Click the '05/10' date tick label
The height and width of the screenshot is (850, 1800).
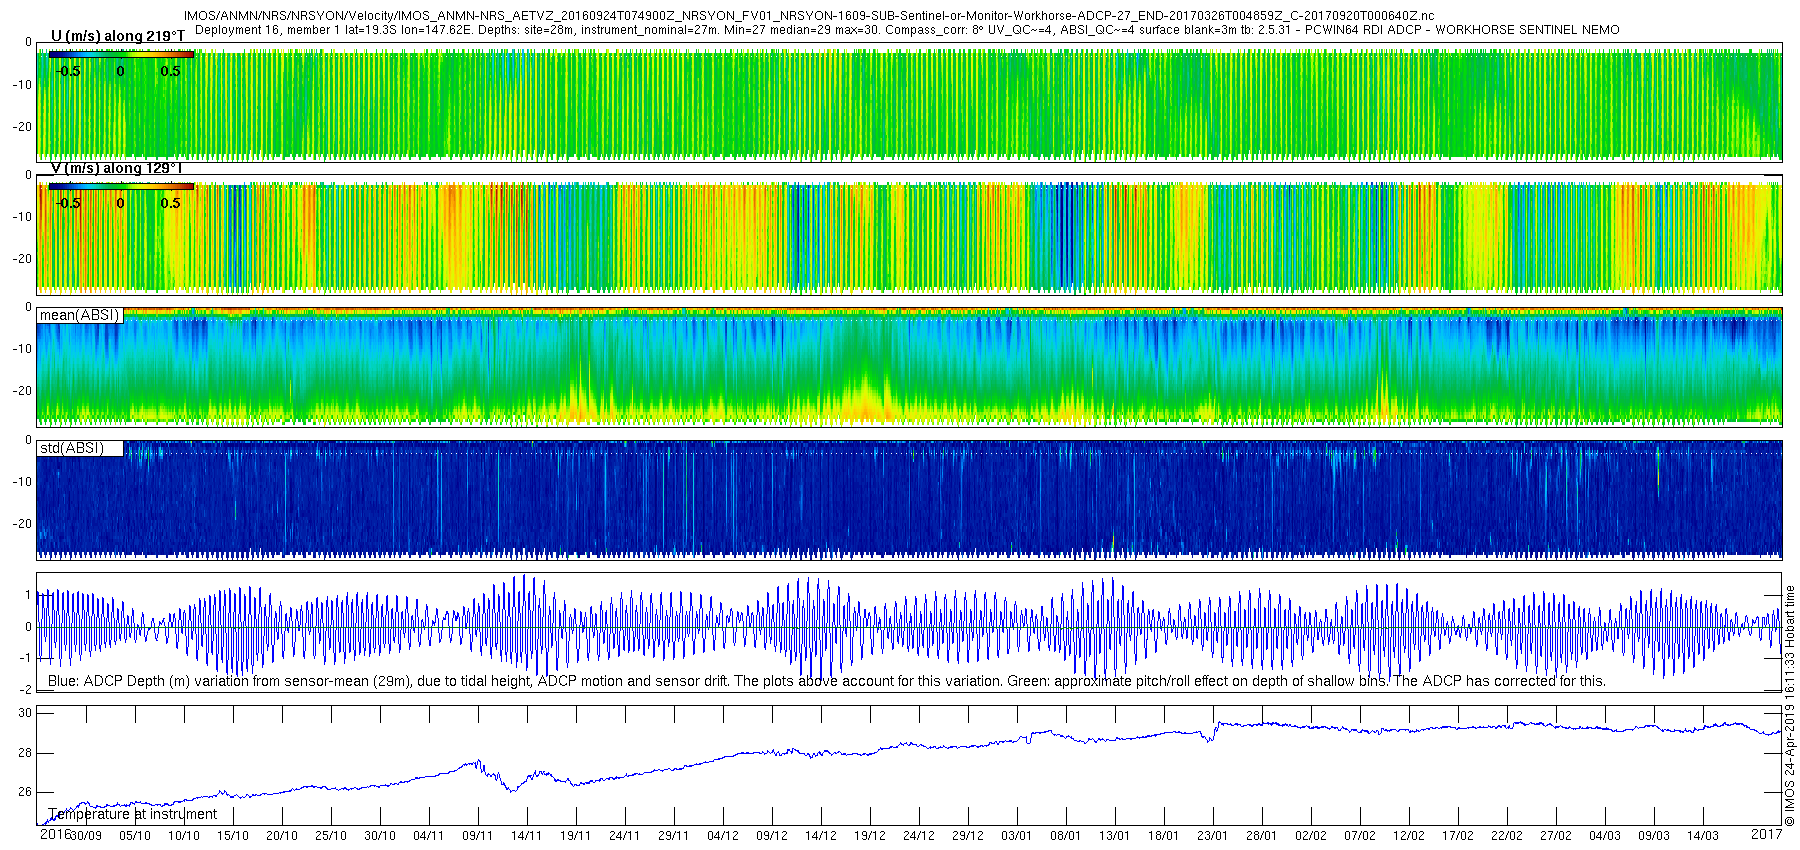tap(135, 836)
